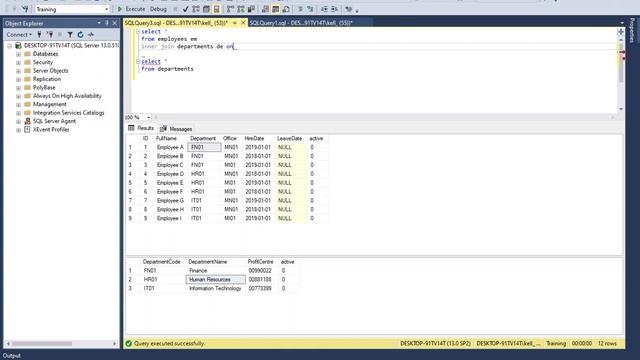Click Display Estimated Execution Plan icon
This screenshot has height=360, width=640.
tap(196, 9)
